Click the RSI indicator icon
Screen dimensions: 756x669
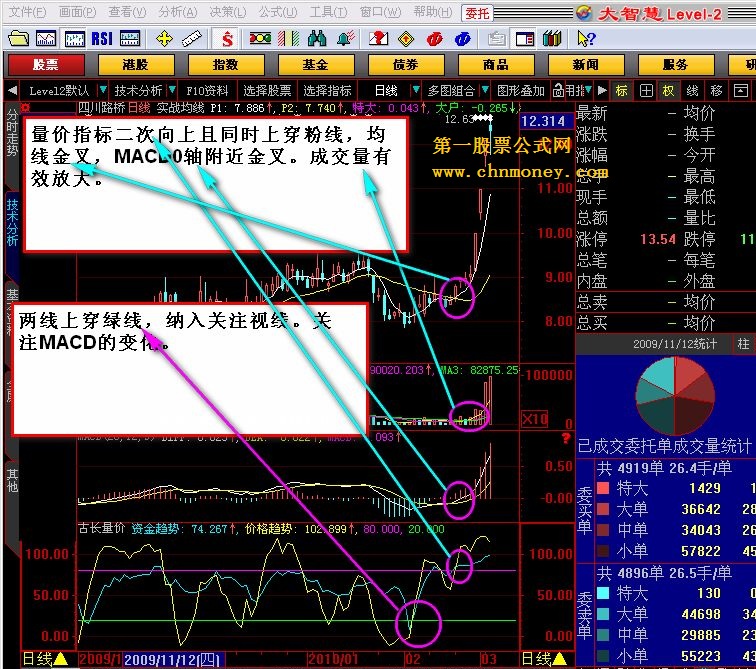coord(102,39)
